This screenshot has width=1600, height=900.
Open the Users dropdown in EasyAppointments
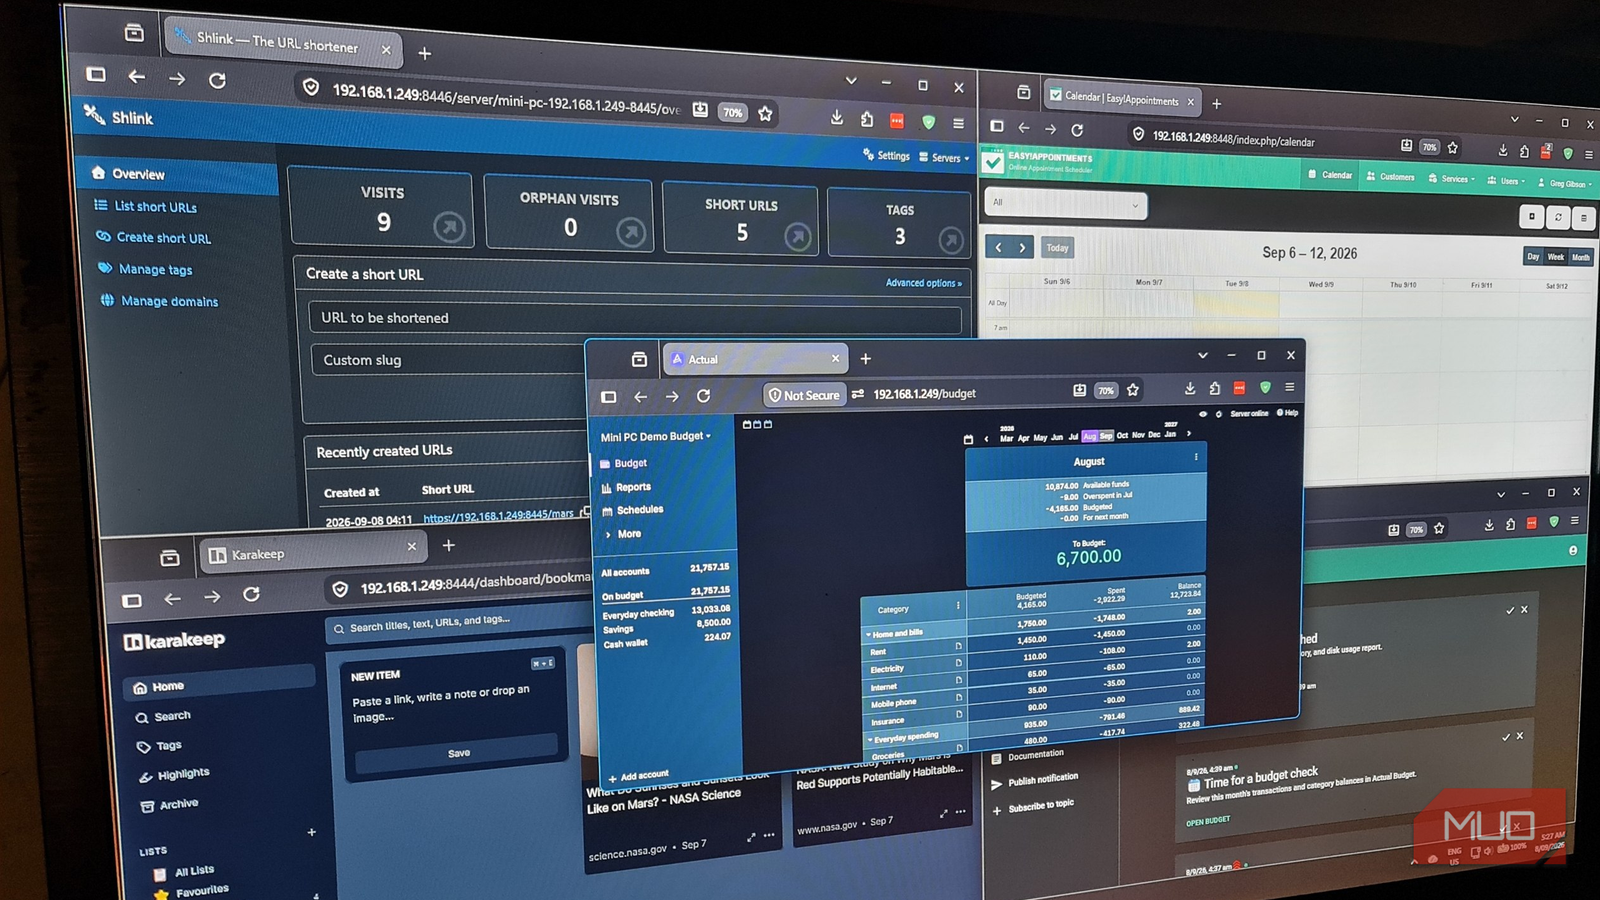click(1507, 181)
